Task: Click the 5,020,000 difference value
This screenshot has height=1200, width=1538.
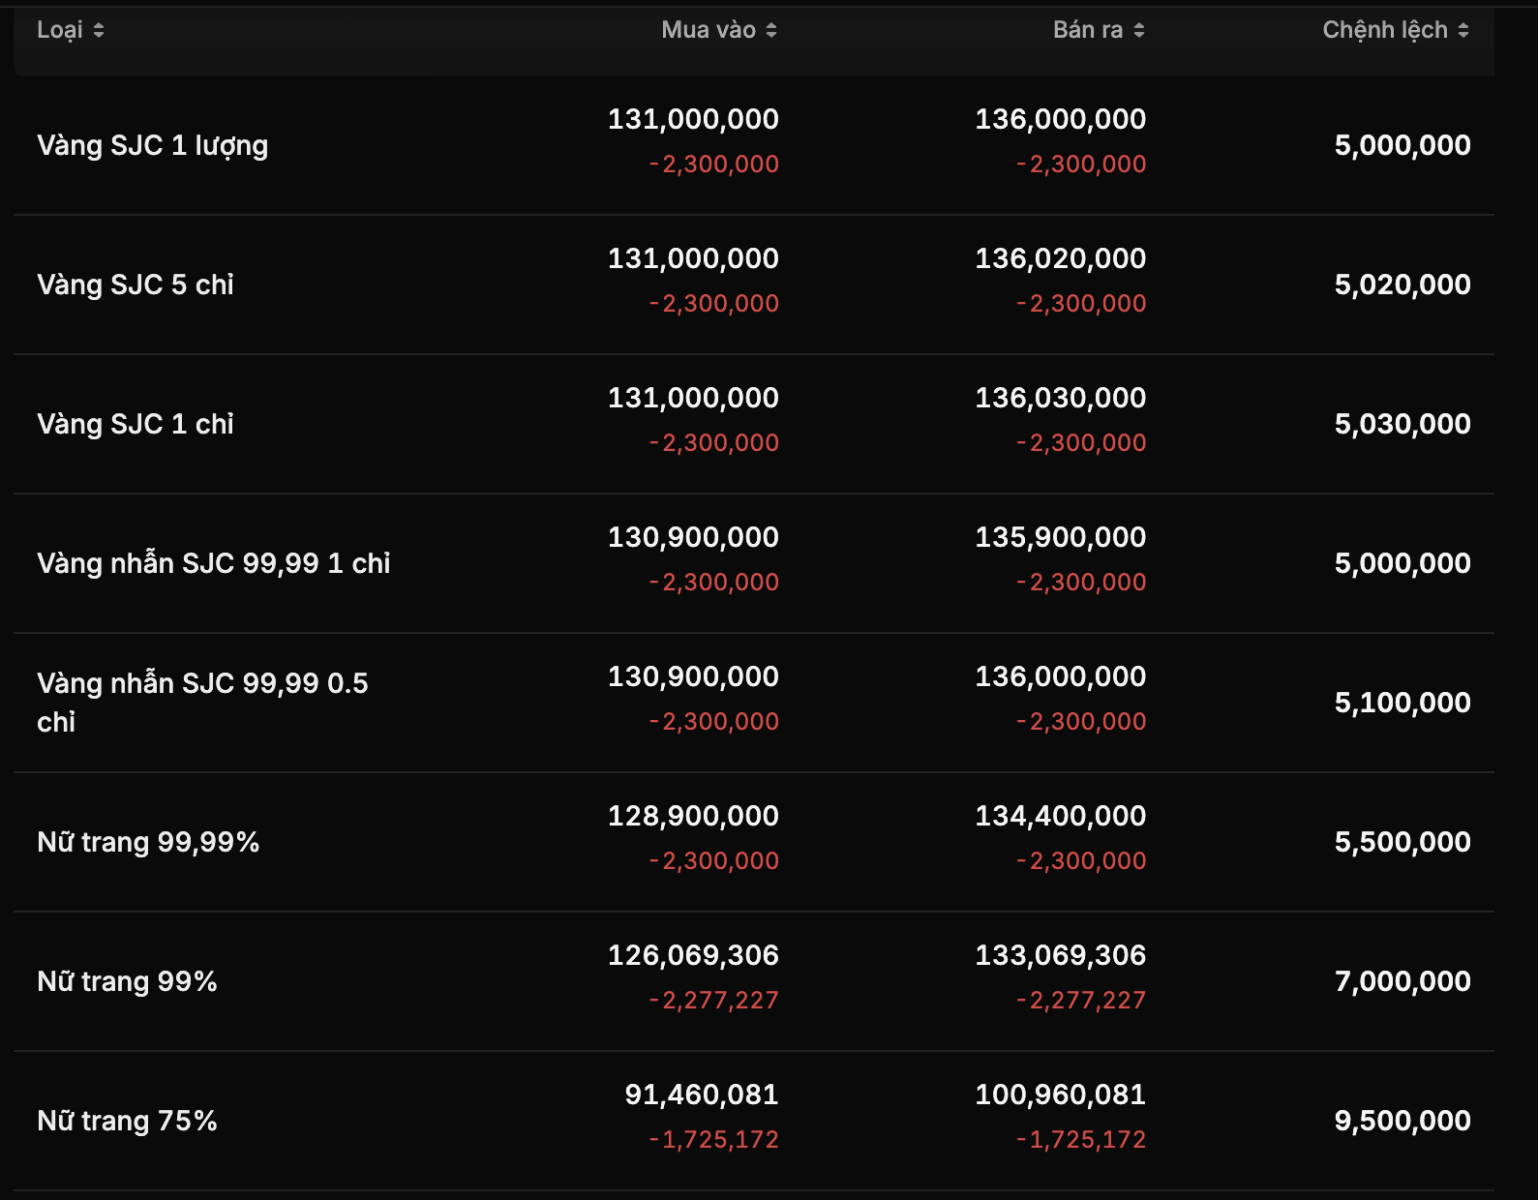Action: click(x=1403, y=284)
